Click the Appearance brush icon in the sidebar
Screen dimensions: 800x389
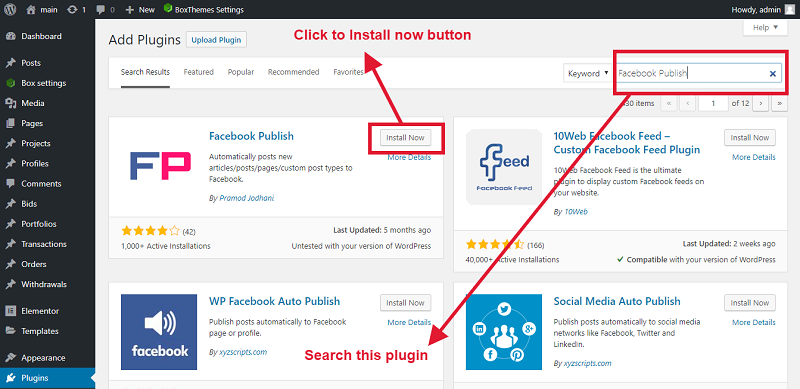(x=10, y=358)
